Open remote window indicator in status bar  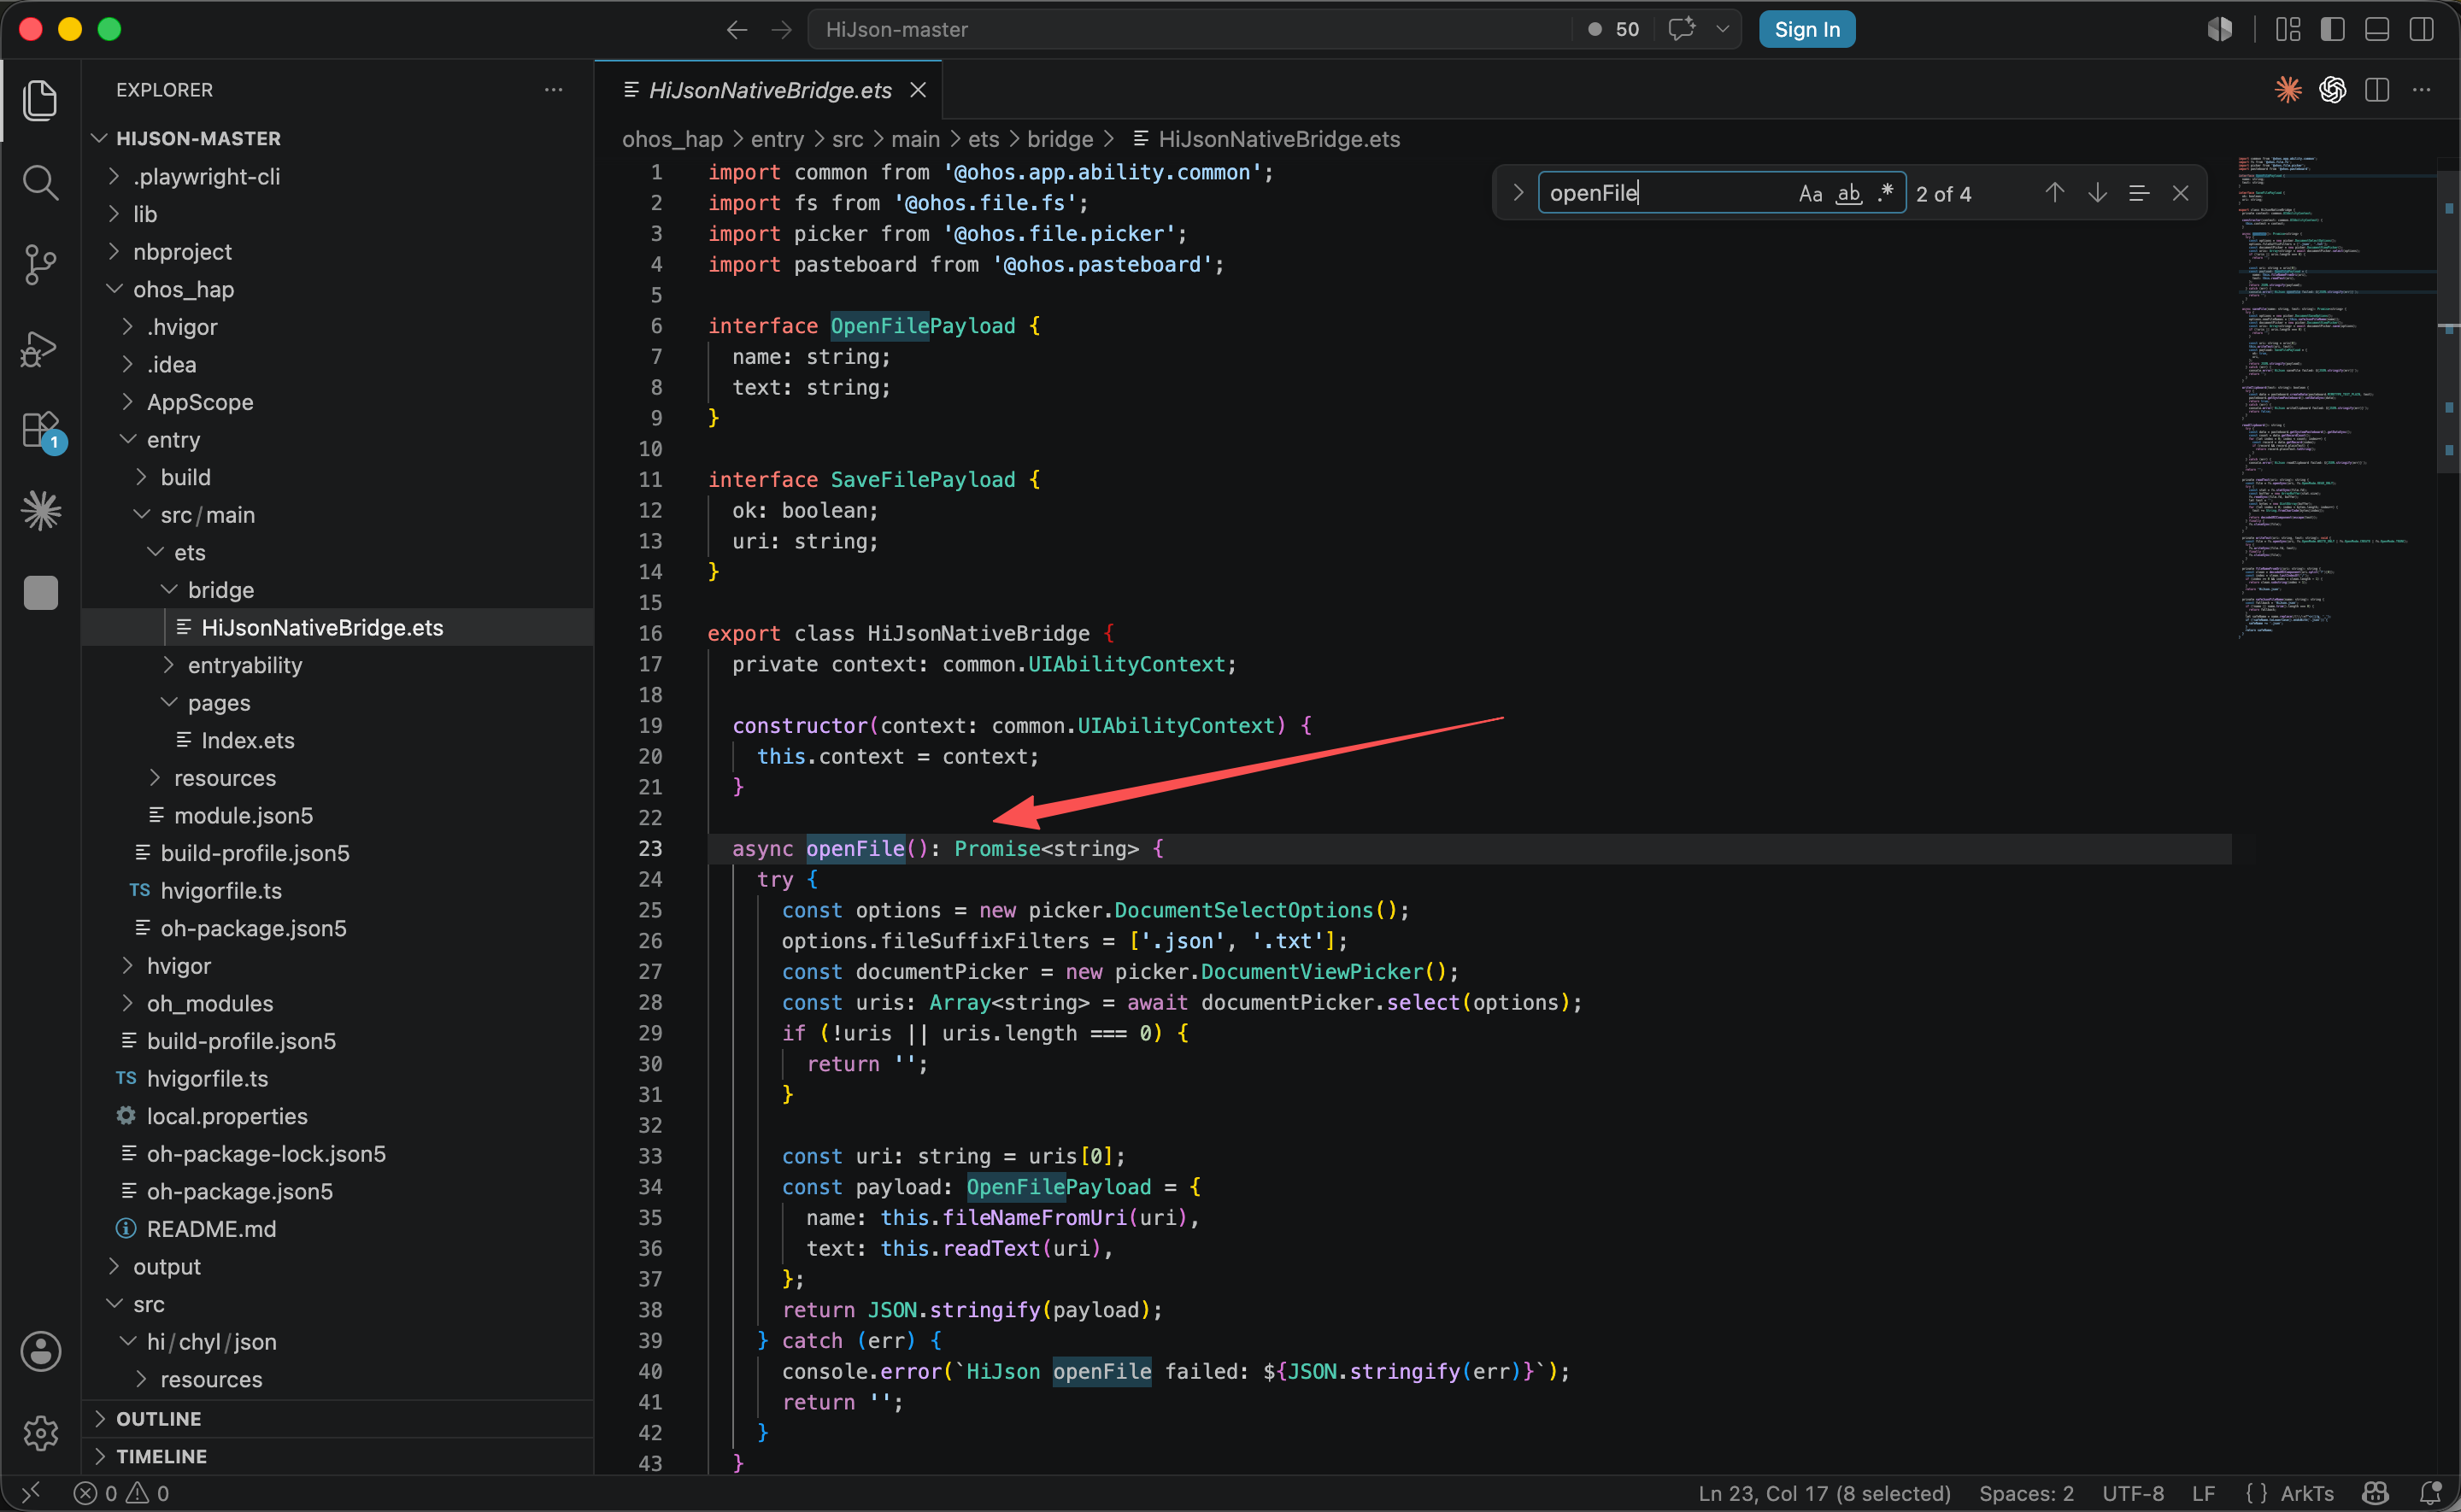click(x=30, y=1493)
